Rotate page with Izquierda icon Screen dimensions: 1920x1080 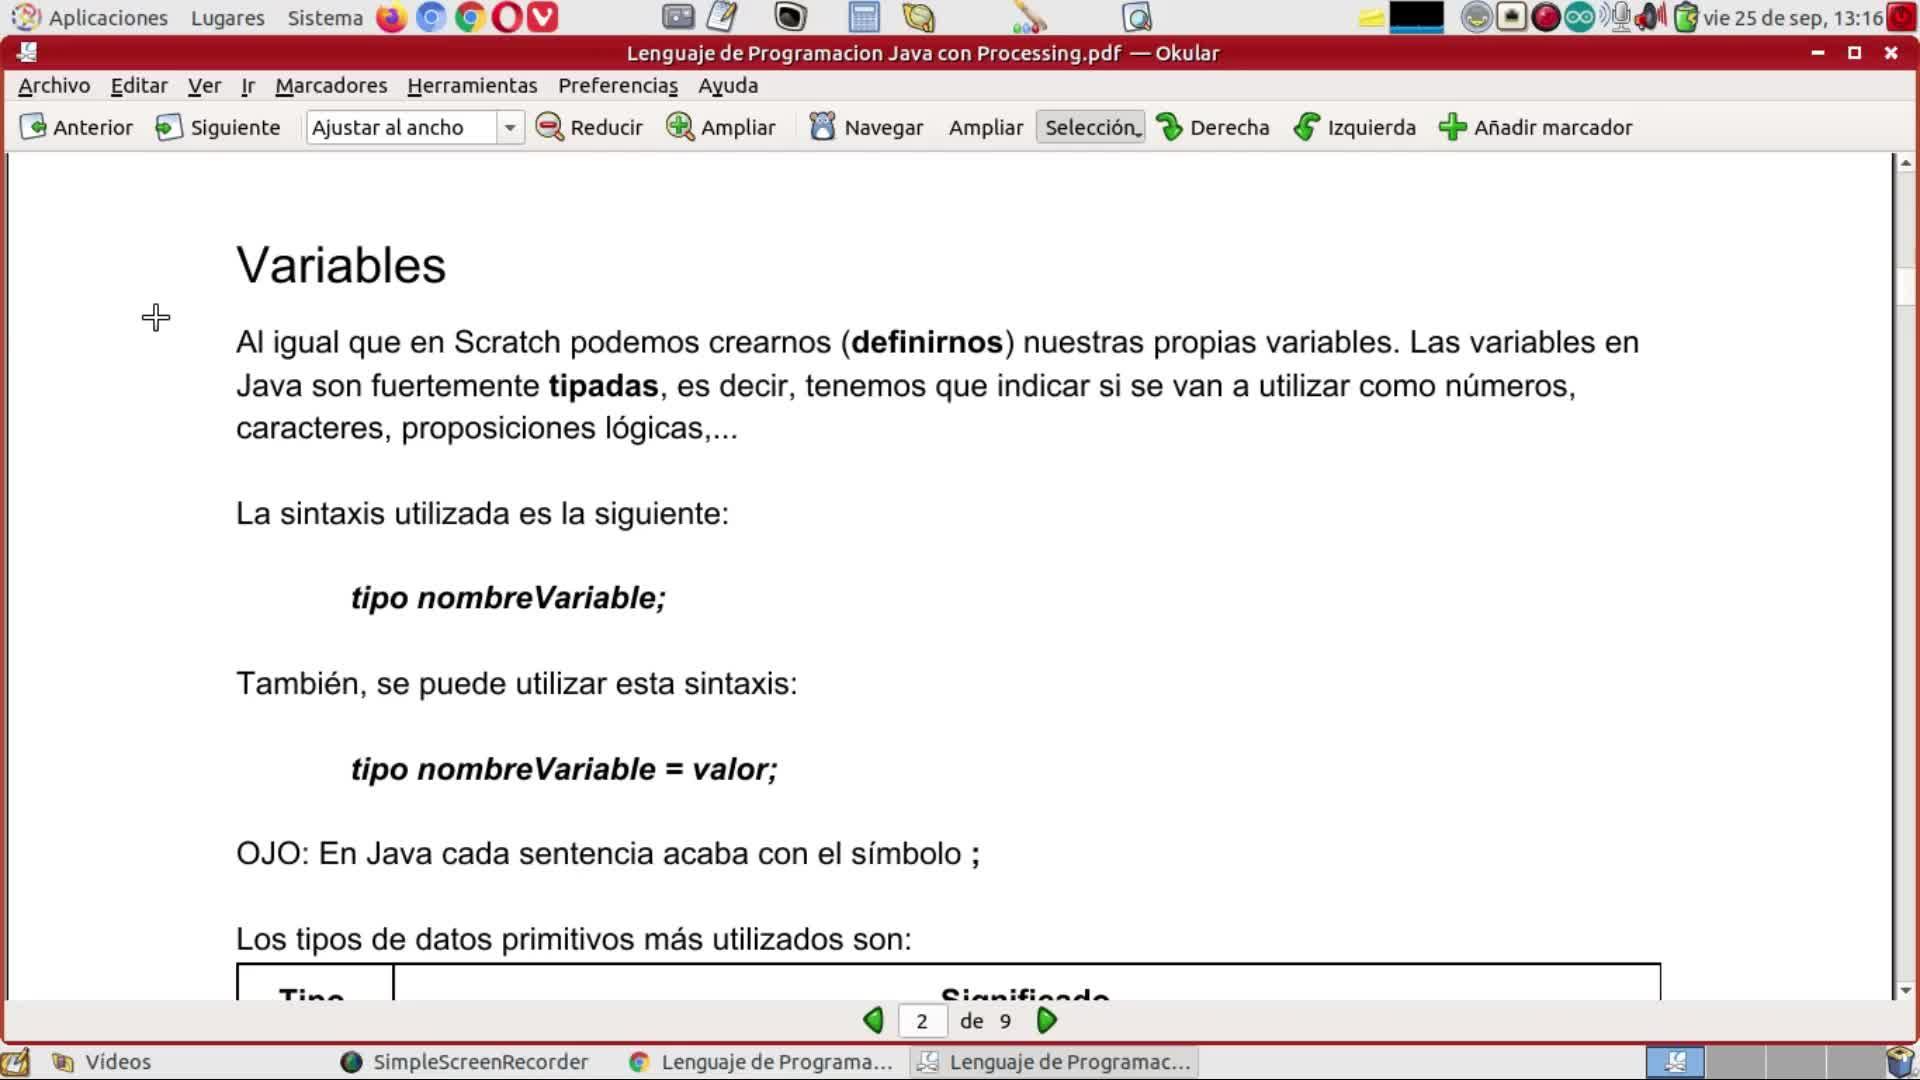(1306, 127)
